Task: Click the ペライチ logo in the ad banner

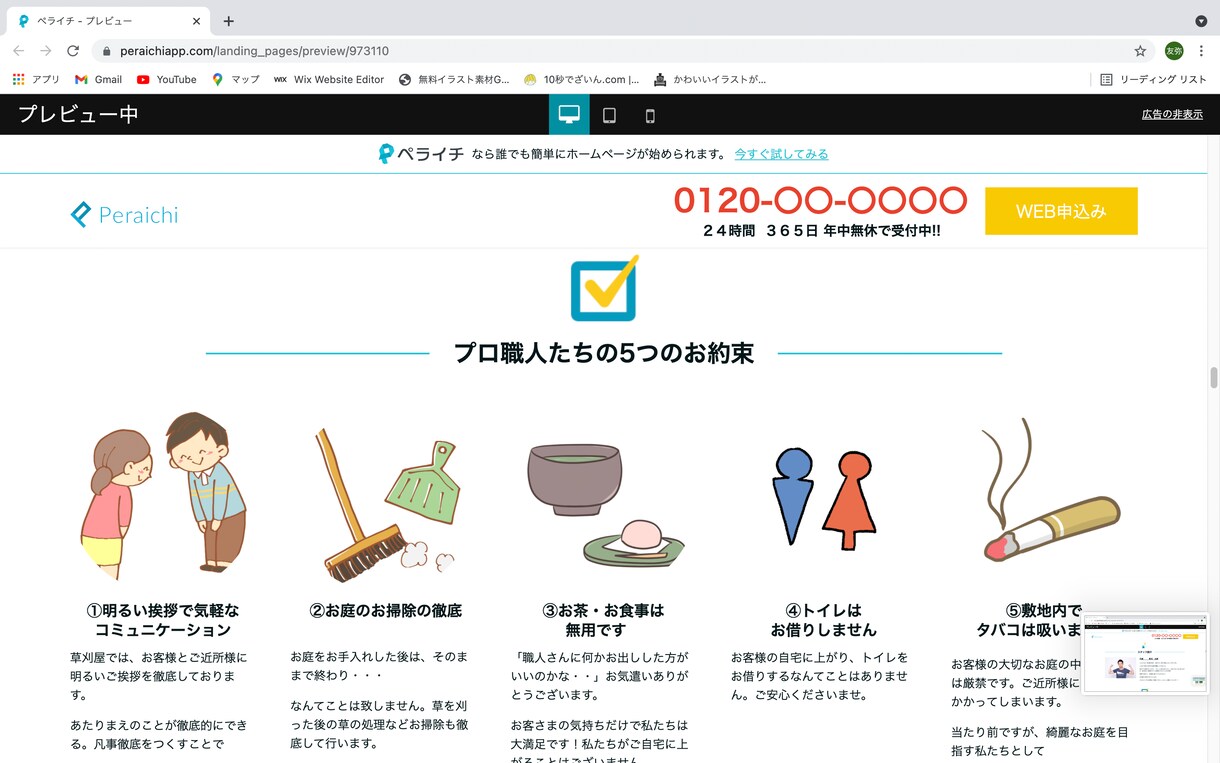Action: pos(421,154)
